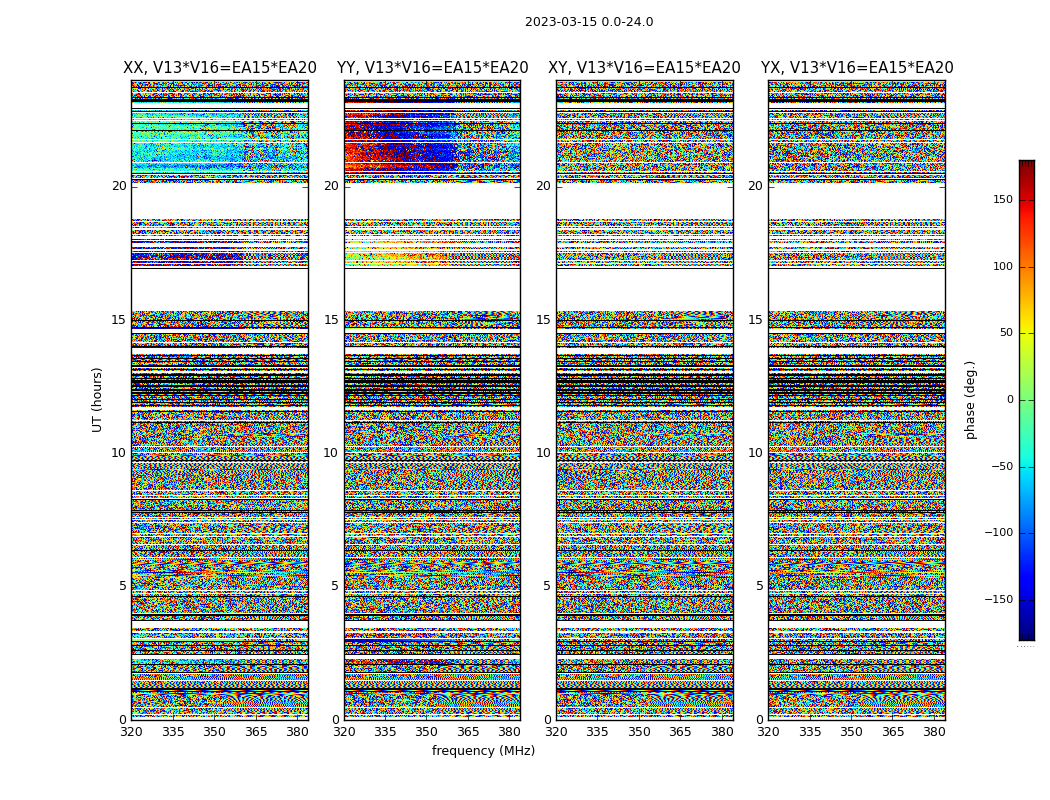This screenshot has width=1050, height=800.
Task: Select the 350 MHz tick of YX panel
Action: tap(852, 732)
